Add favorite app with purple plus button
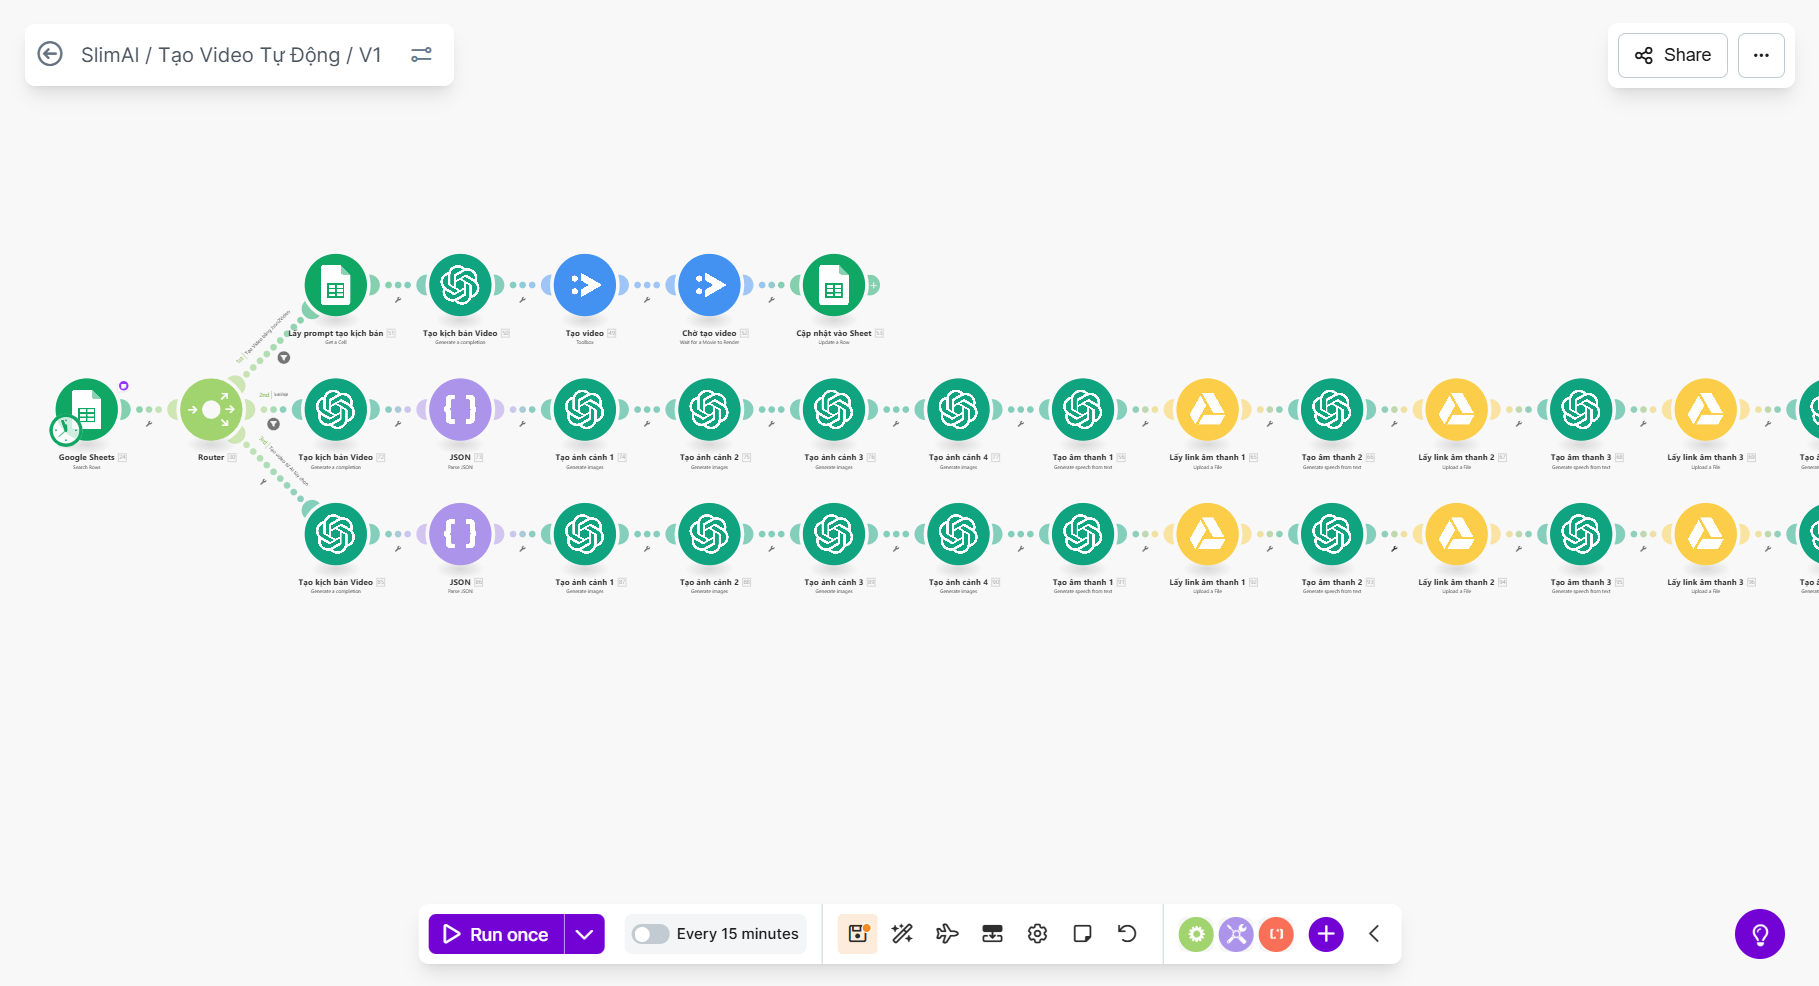The width and height of the screenshot is (1819, 986). coord(1326,934)
